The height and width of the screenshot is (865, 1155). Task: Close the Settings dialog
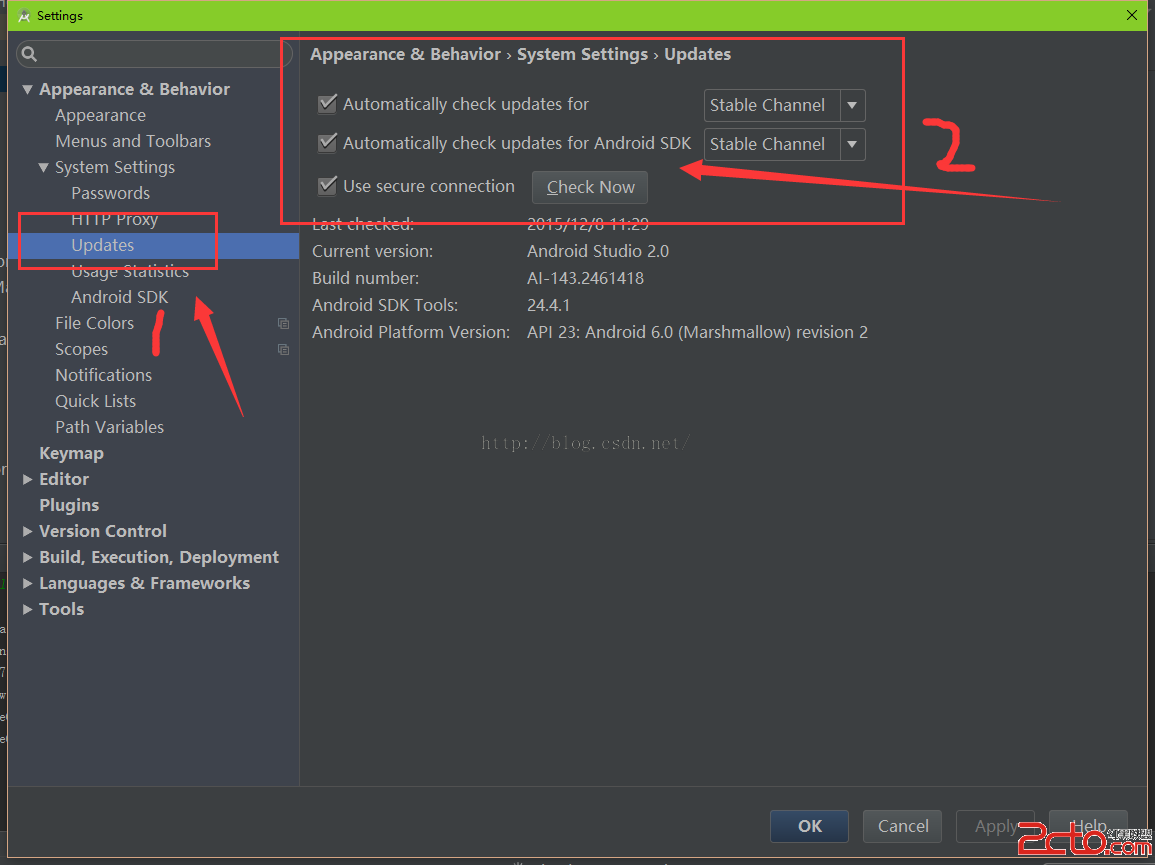[x=1132, y=15]
